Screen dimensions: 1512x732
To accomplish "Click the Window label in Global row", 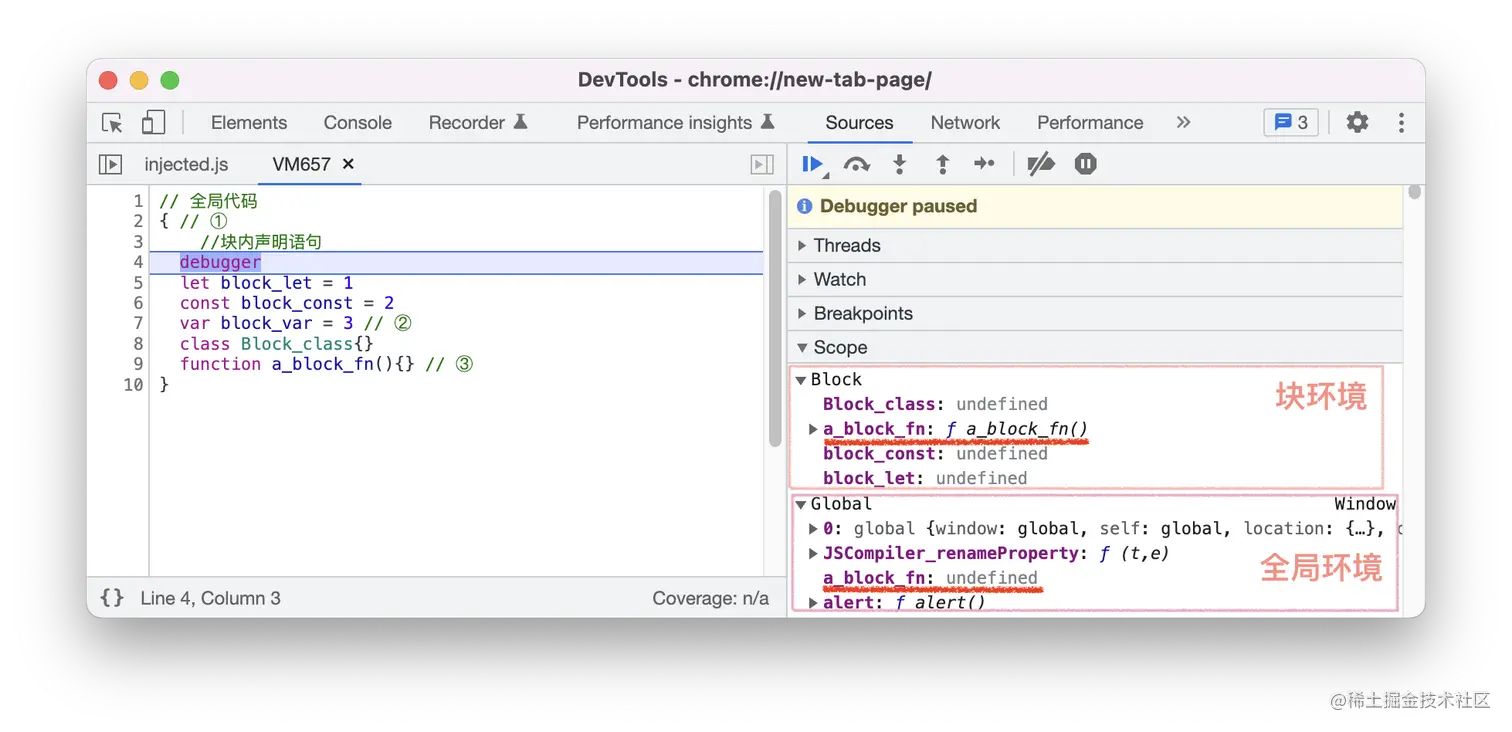I will pos(1364,504).
